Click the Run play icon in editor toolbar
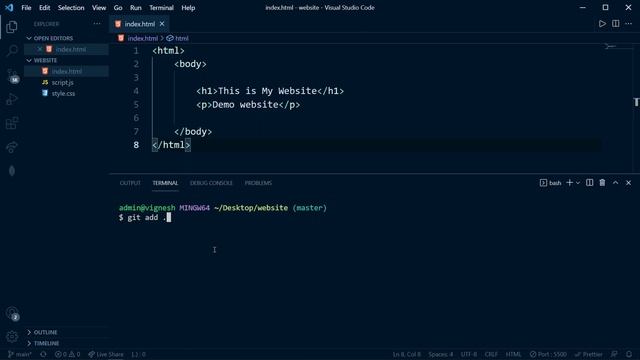Image resolution: width=640 pixels, height=360 pixels. pyautogui.click(x=602, y=24)
